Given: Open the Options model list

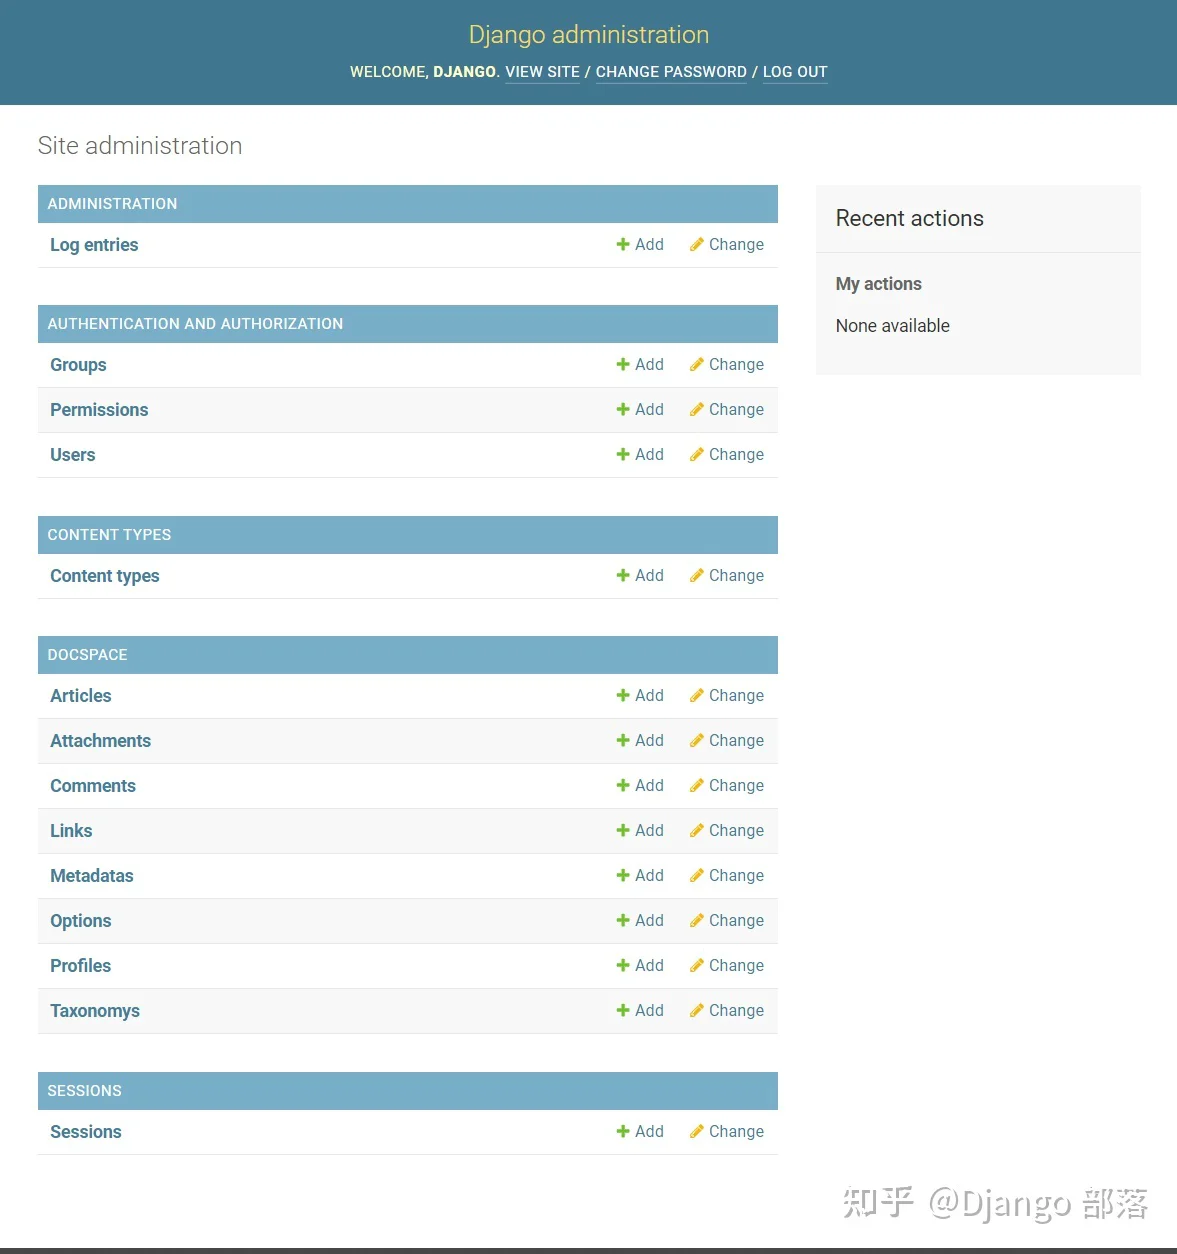Looking at the screenshot, I should 81,921.
